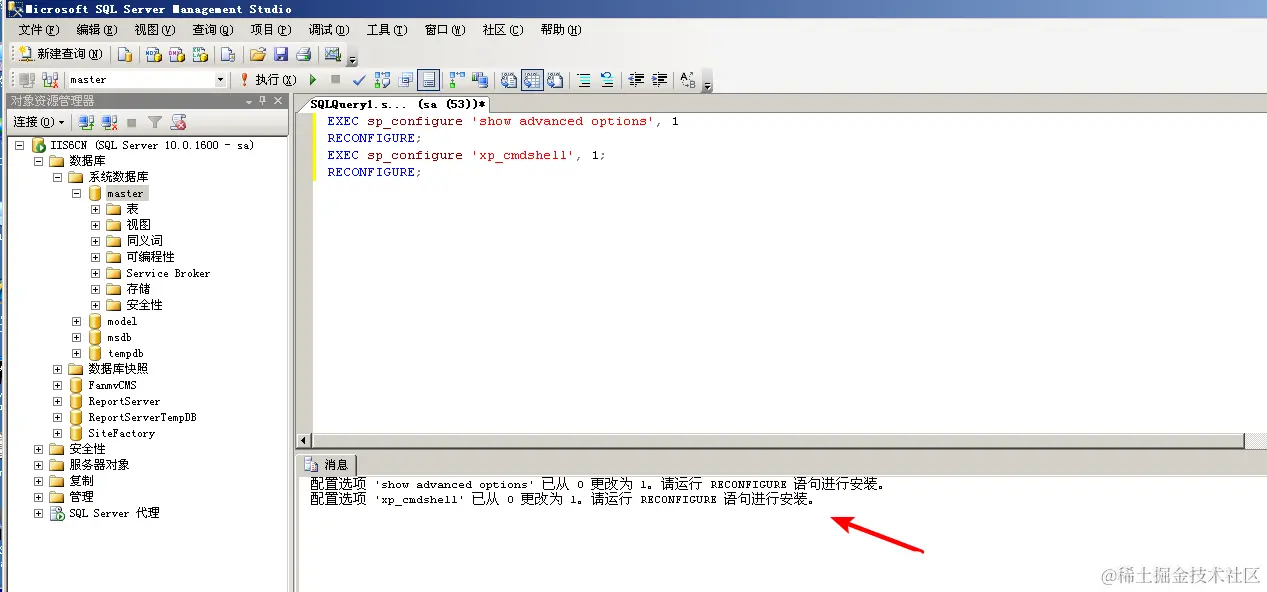
Task: Open the 连接(O) dropdown in Object Explorer
Action: 39,122
